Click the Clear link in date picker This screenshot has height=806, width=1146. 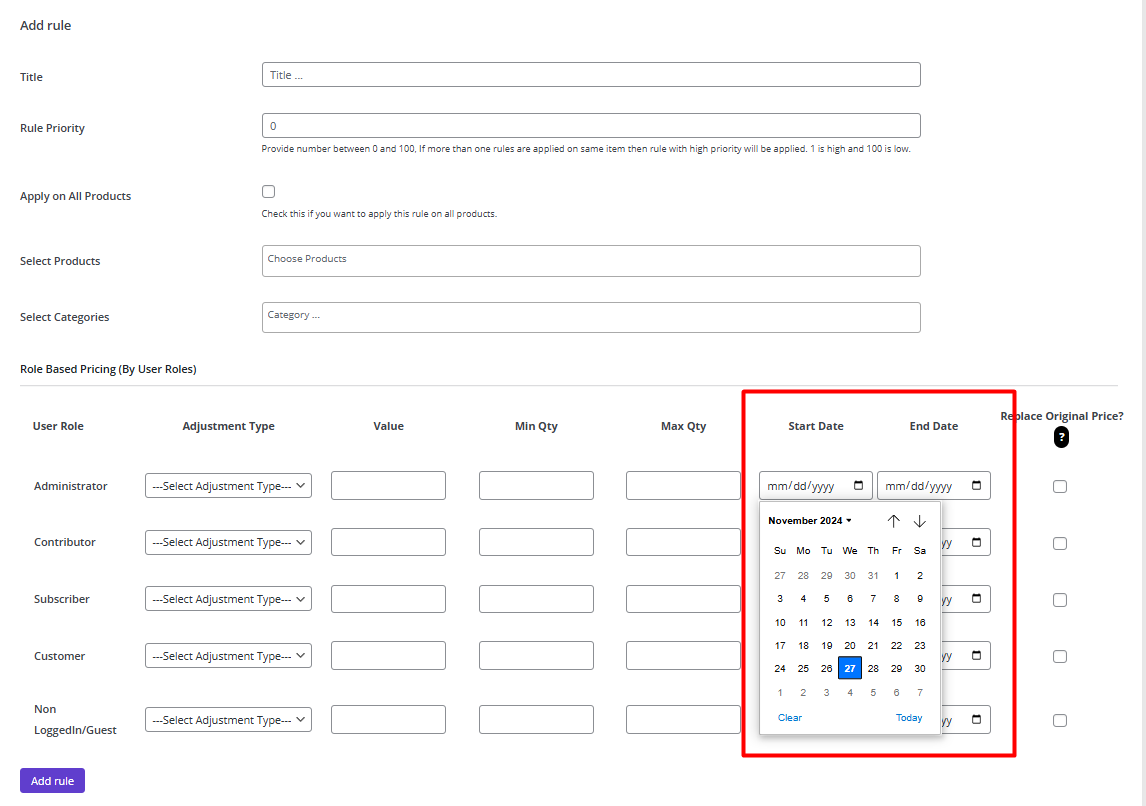coord(789,718)
